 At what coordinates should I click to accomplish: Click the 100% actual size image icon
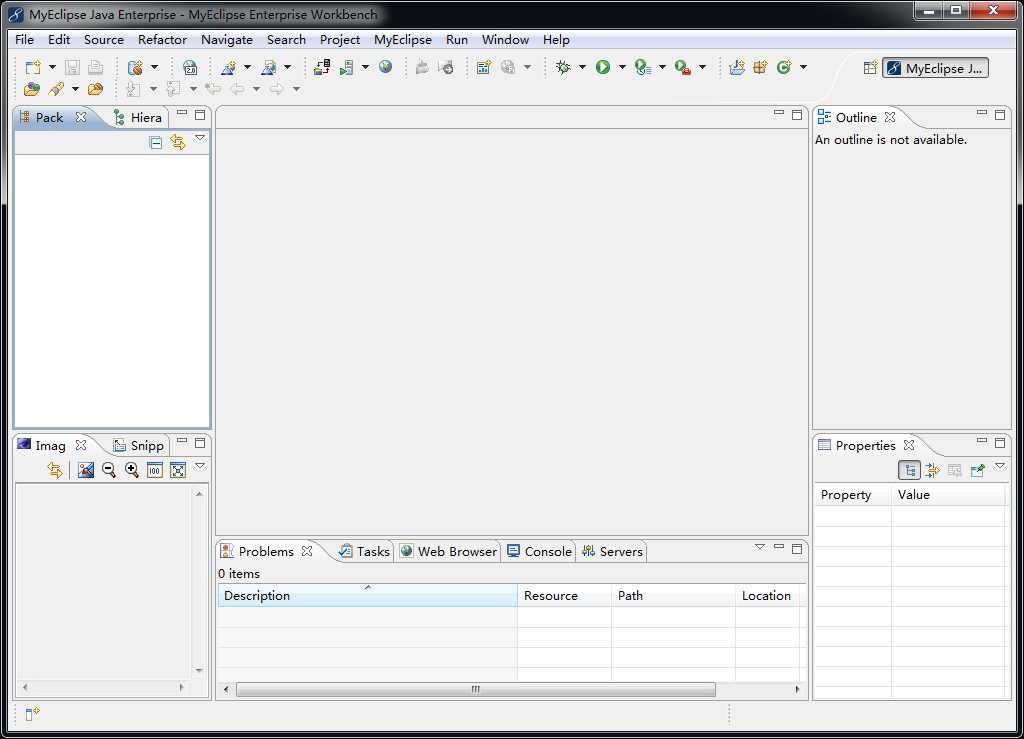point(155,469)
